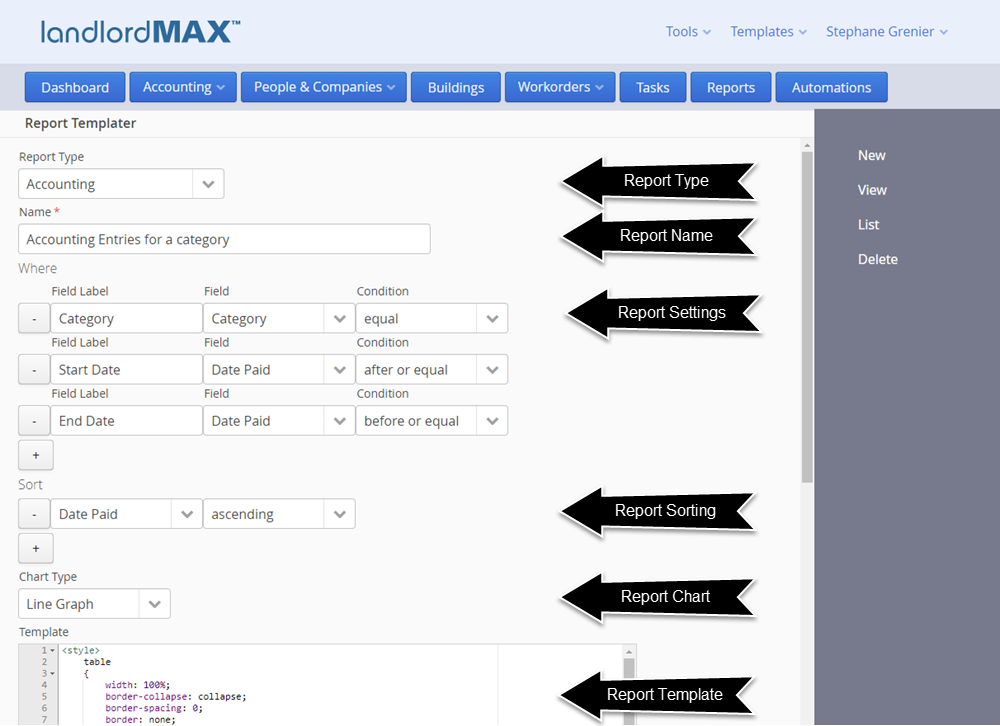
Task: Collapse the code fold on editor line 3
Action: [x=52, y=674]
